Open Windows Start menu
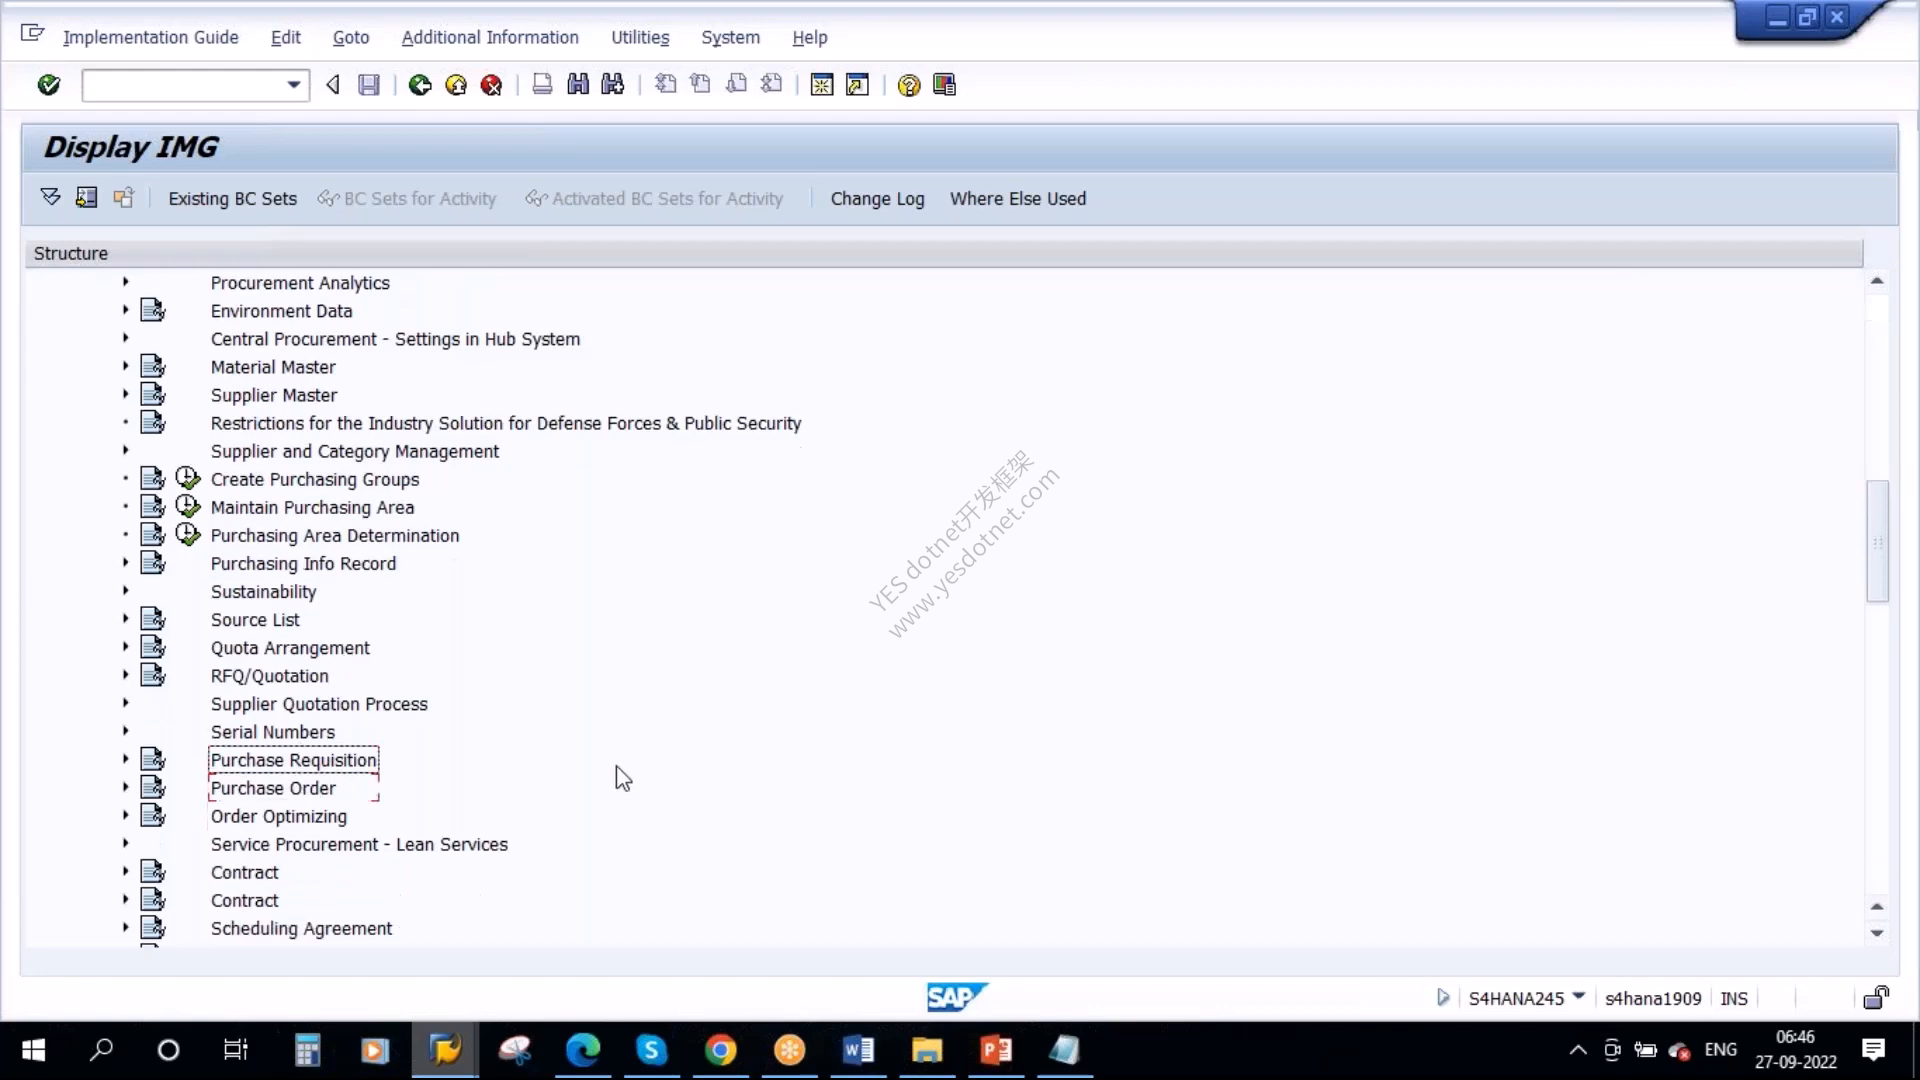 [x=33, y=1050]
